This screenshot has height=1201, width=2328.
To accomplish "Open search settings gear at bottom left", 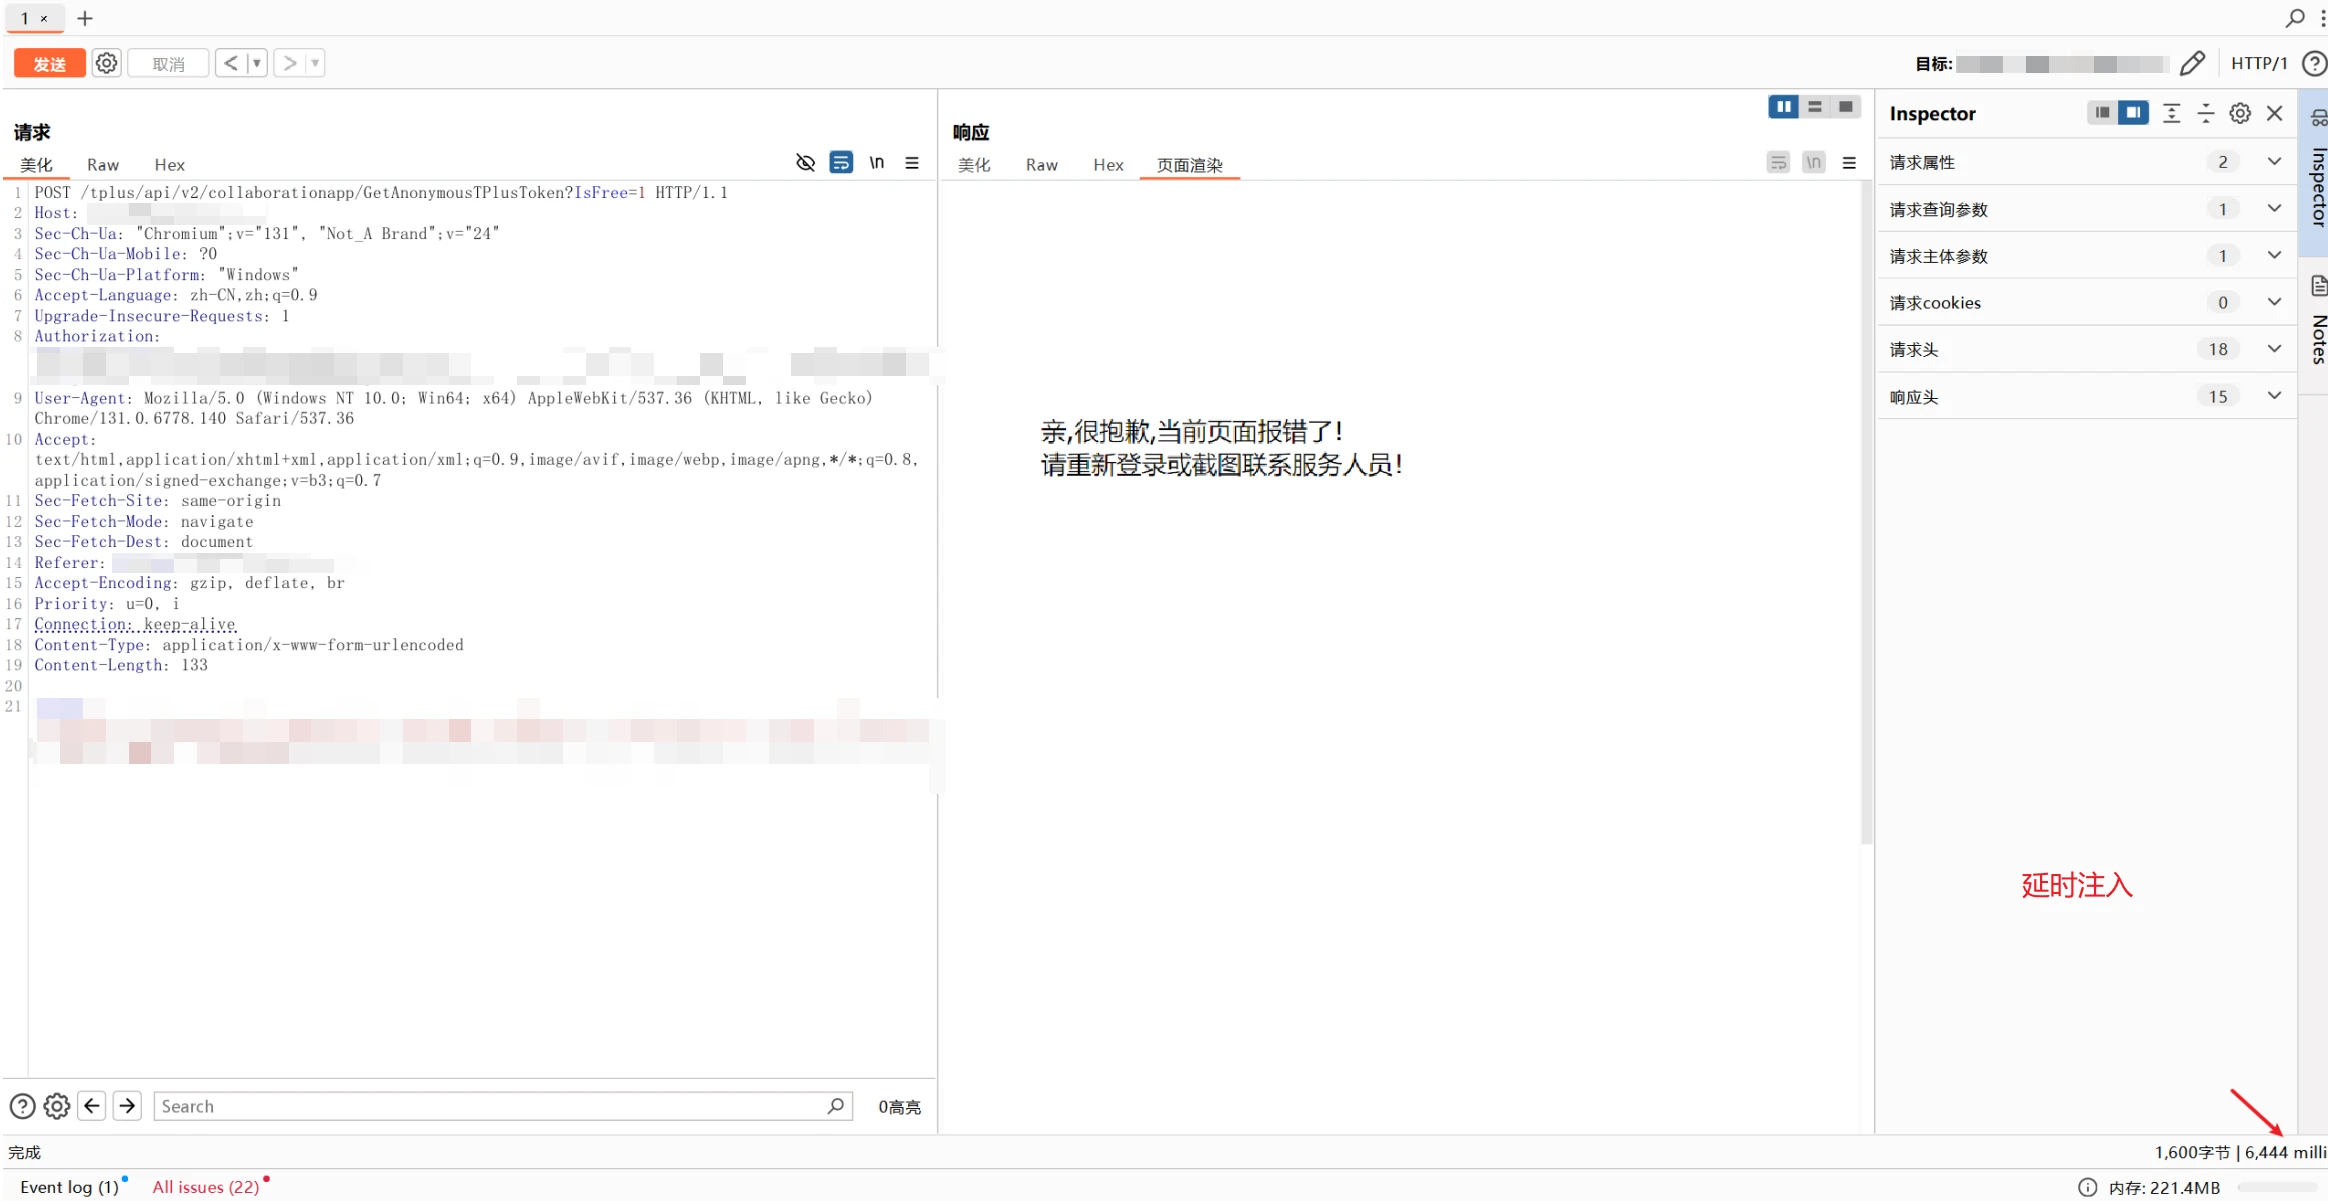I will click(x=57, y=1106).
